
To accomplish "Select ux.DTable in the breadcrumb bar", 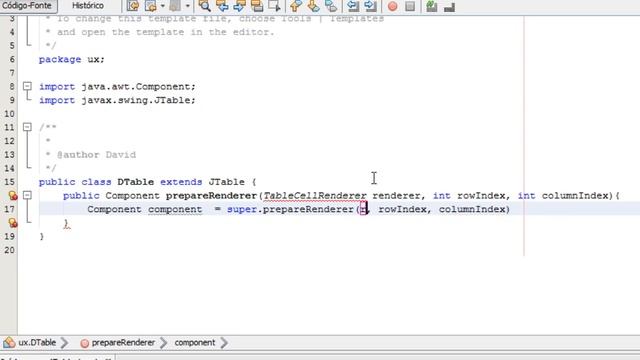I will [37, 342].
